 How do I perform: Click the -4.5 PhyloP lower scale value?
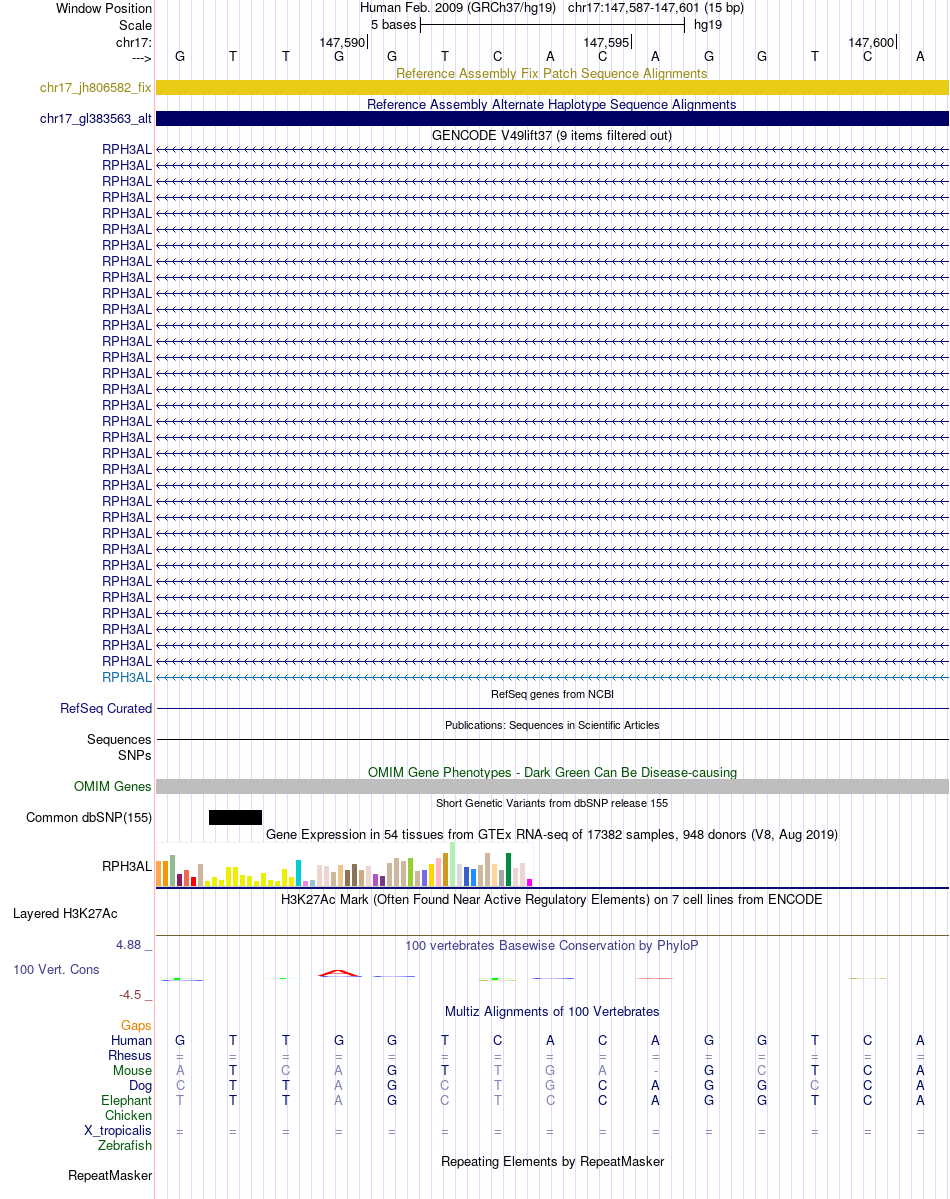pyautogui.click(x=130, y=995)
